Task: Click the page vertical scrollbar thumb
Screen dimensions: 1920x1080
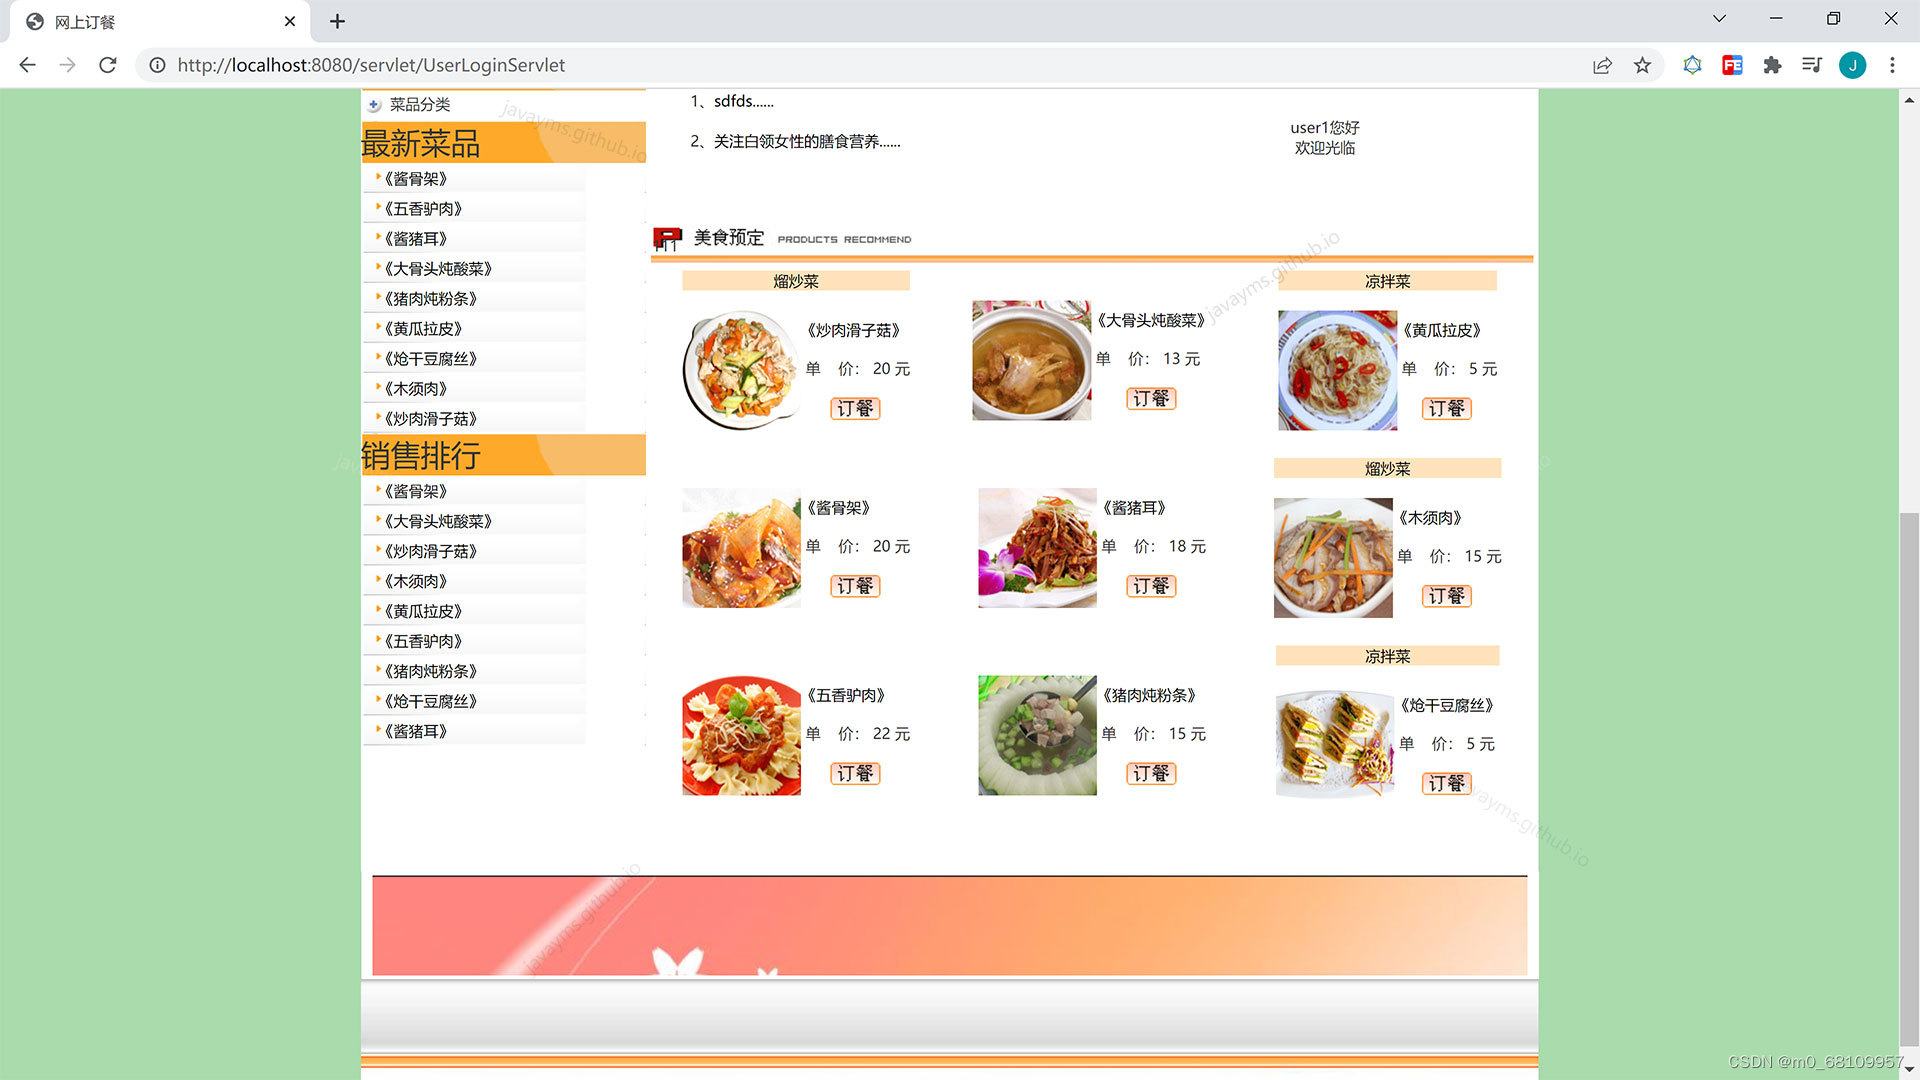Action: [x=1909, y=778]
